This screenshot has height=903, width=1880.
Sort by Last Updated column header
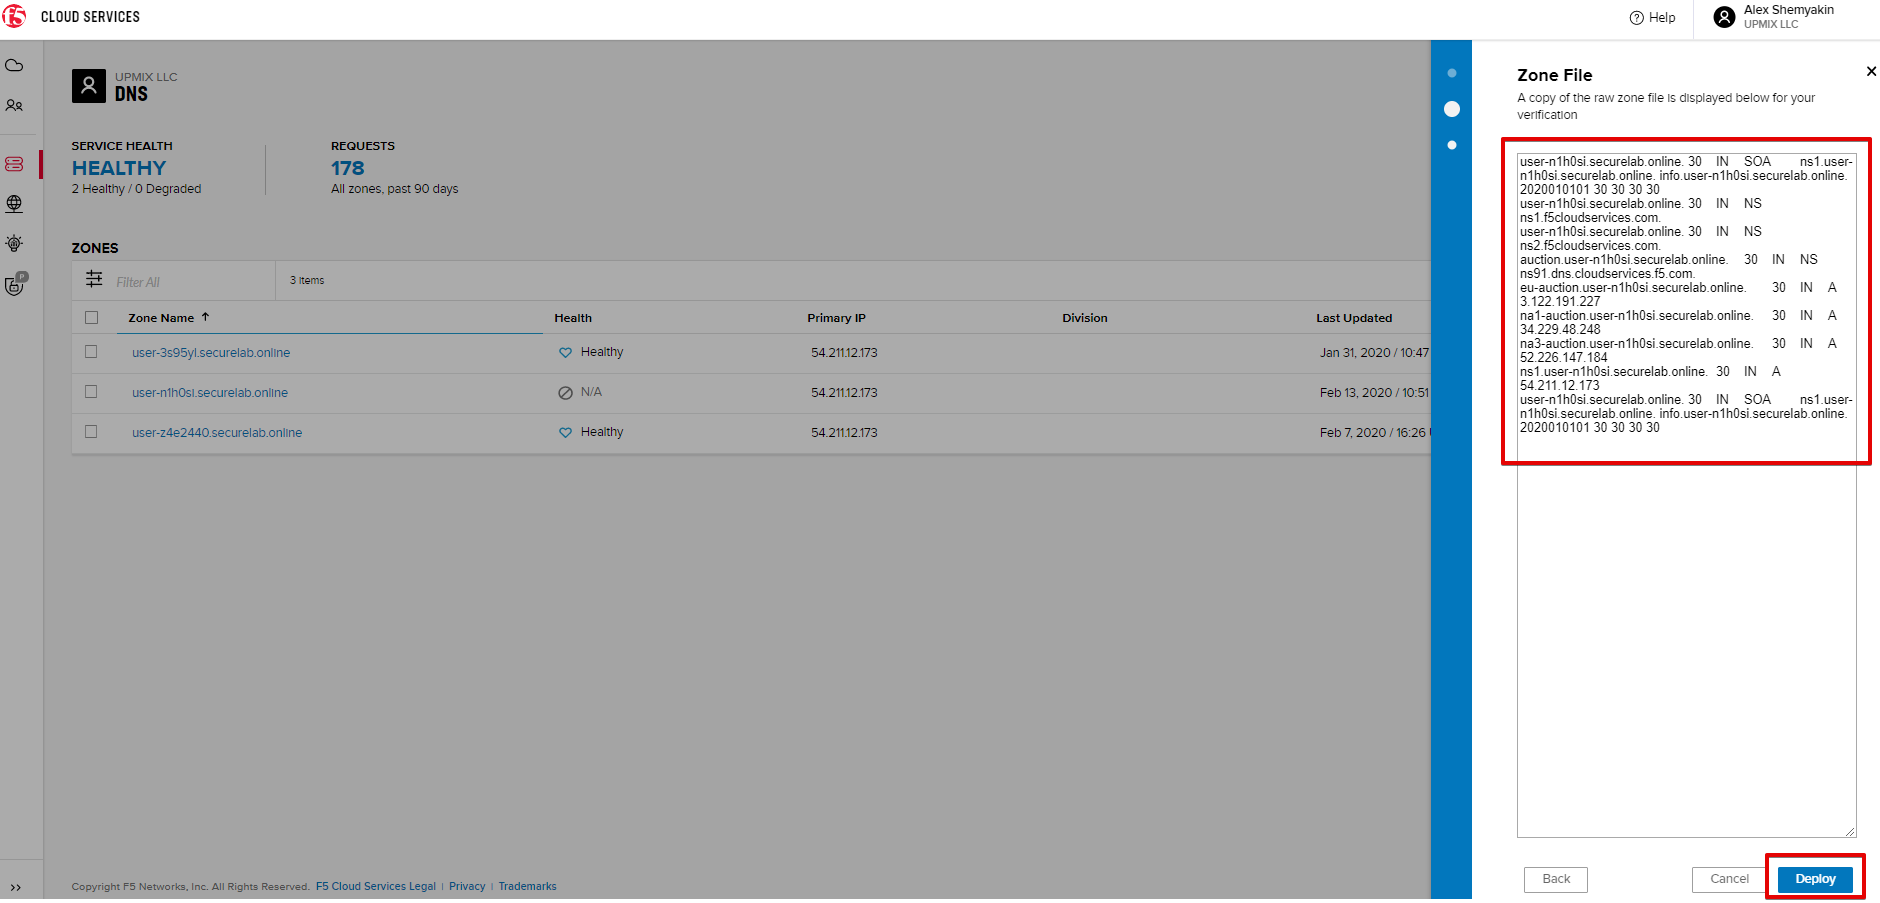[x=1354, y=318]
